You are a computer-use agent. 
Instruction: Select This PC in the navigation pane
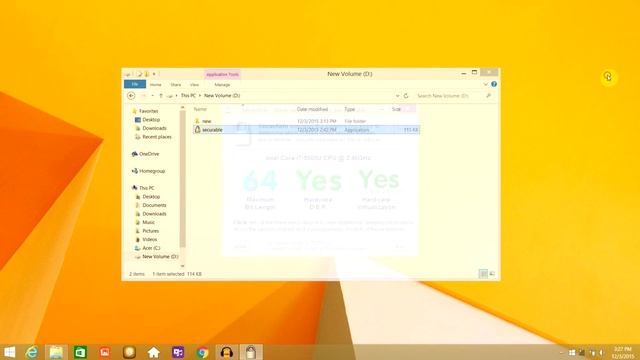pyautogui.click(x=146, y=188)
